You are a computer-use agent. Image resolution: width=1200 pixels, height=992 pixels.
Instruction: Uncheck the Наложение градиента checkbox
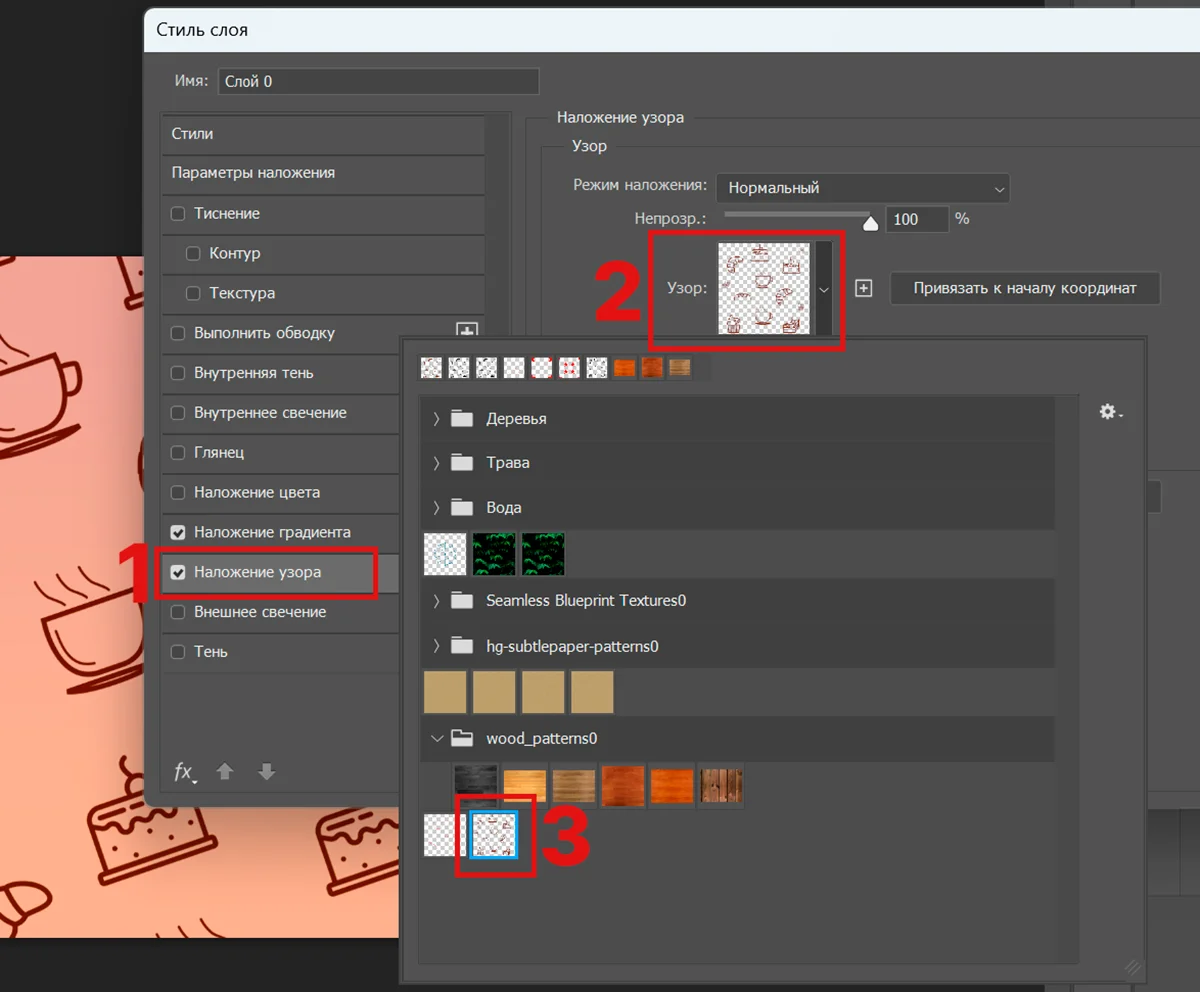[x=178, y=533]
